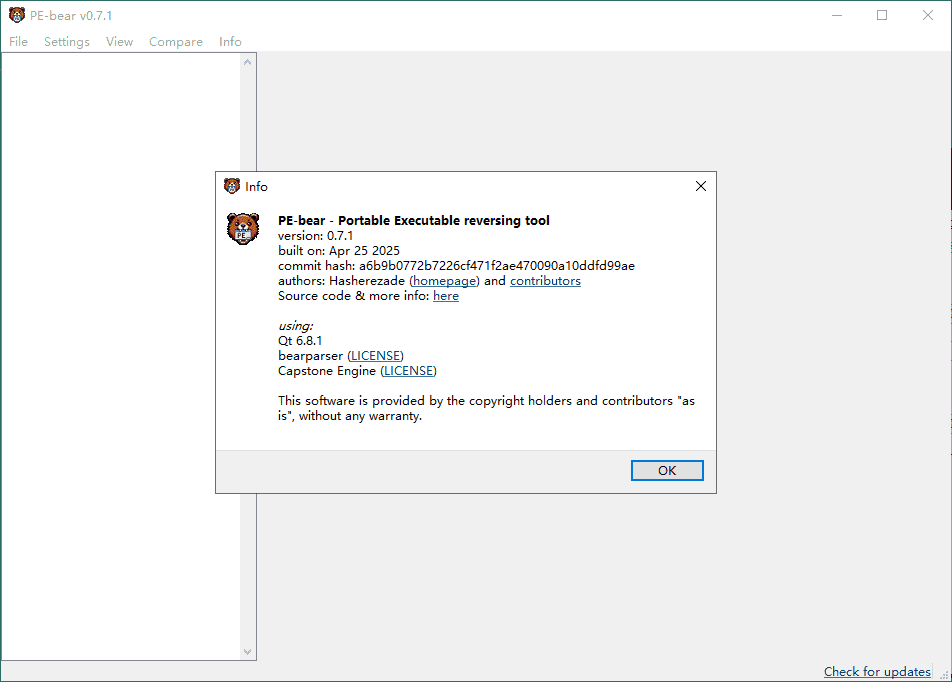
Task: Click the large PE-bear logo inside the Info dialog
Action: pos(242,229)
